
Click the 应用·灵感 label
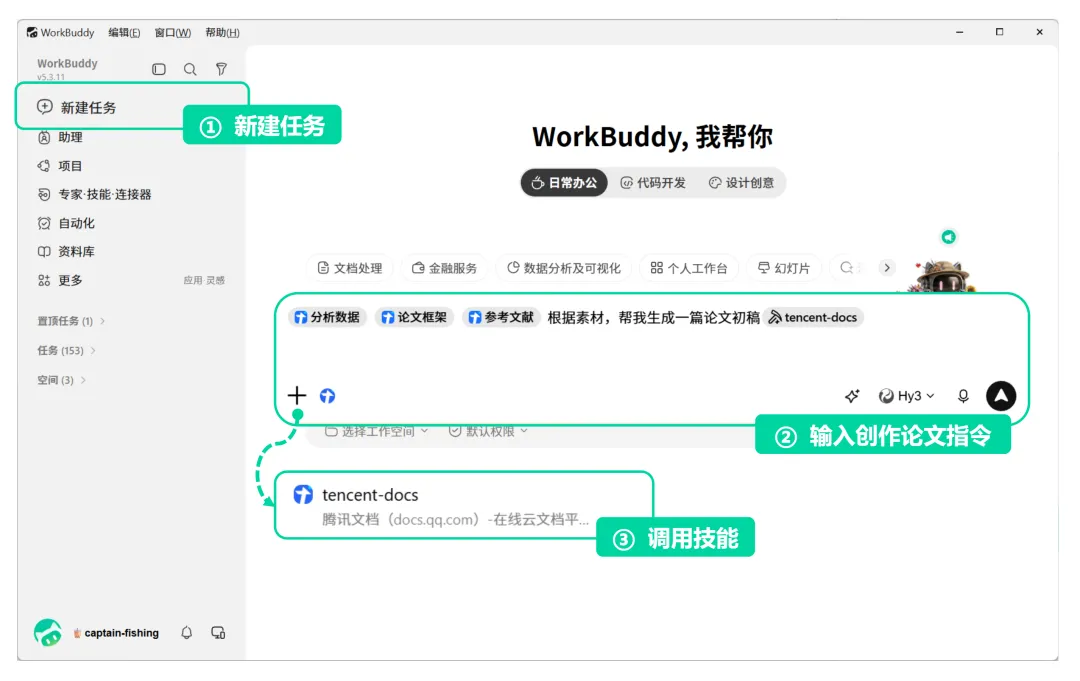(x=204, y=280)
